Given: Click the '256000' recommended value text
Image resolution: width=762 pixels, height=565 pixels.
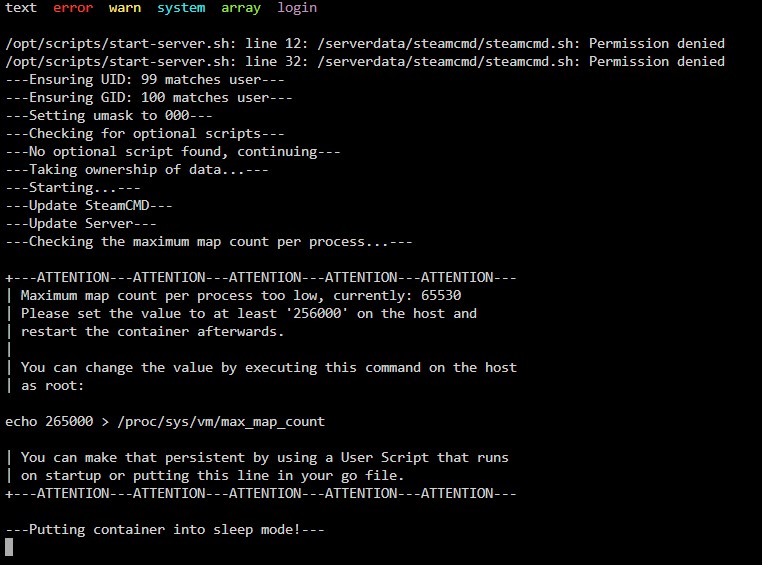Looking at the screenshot, I should point(317,313).
